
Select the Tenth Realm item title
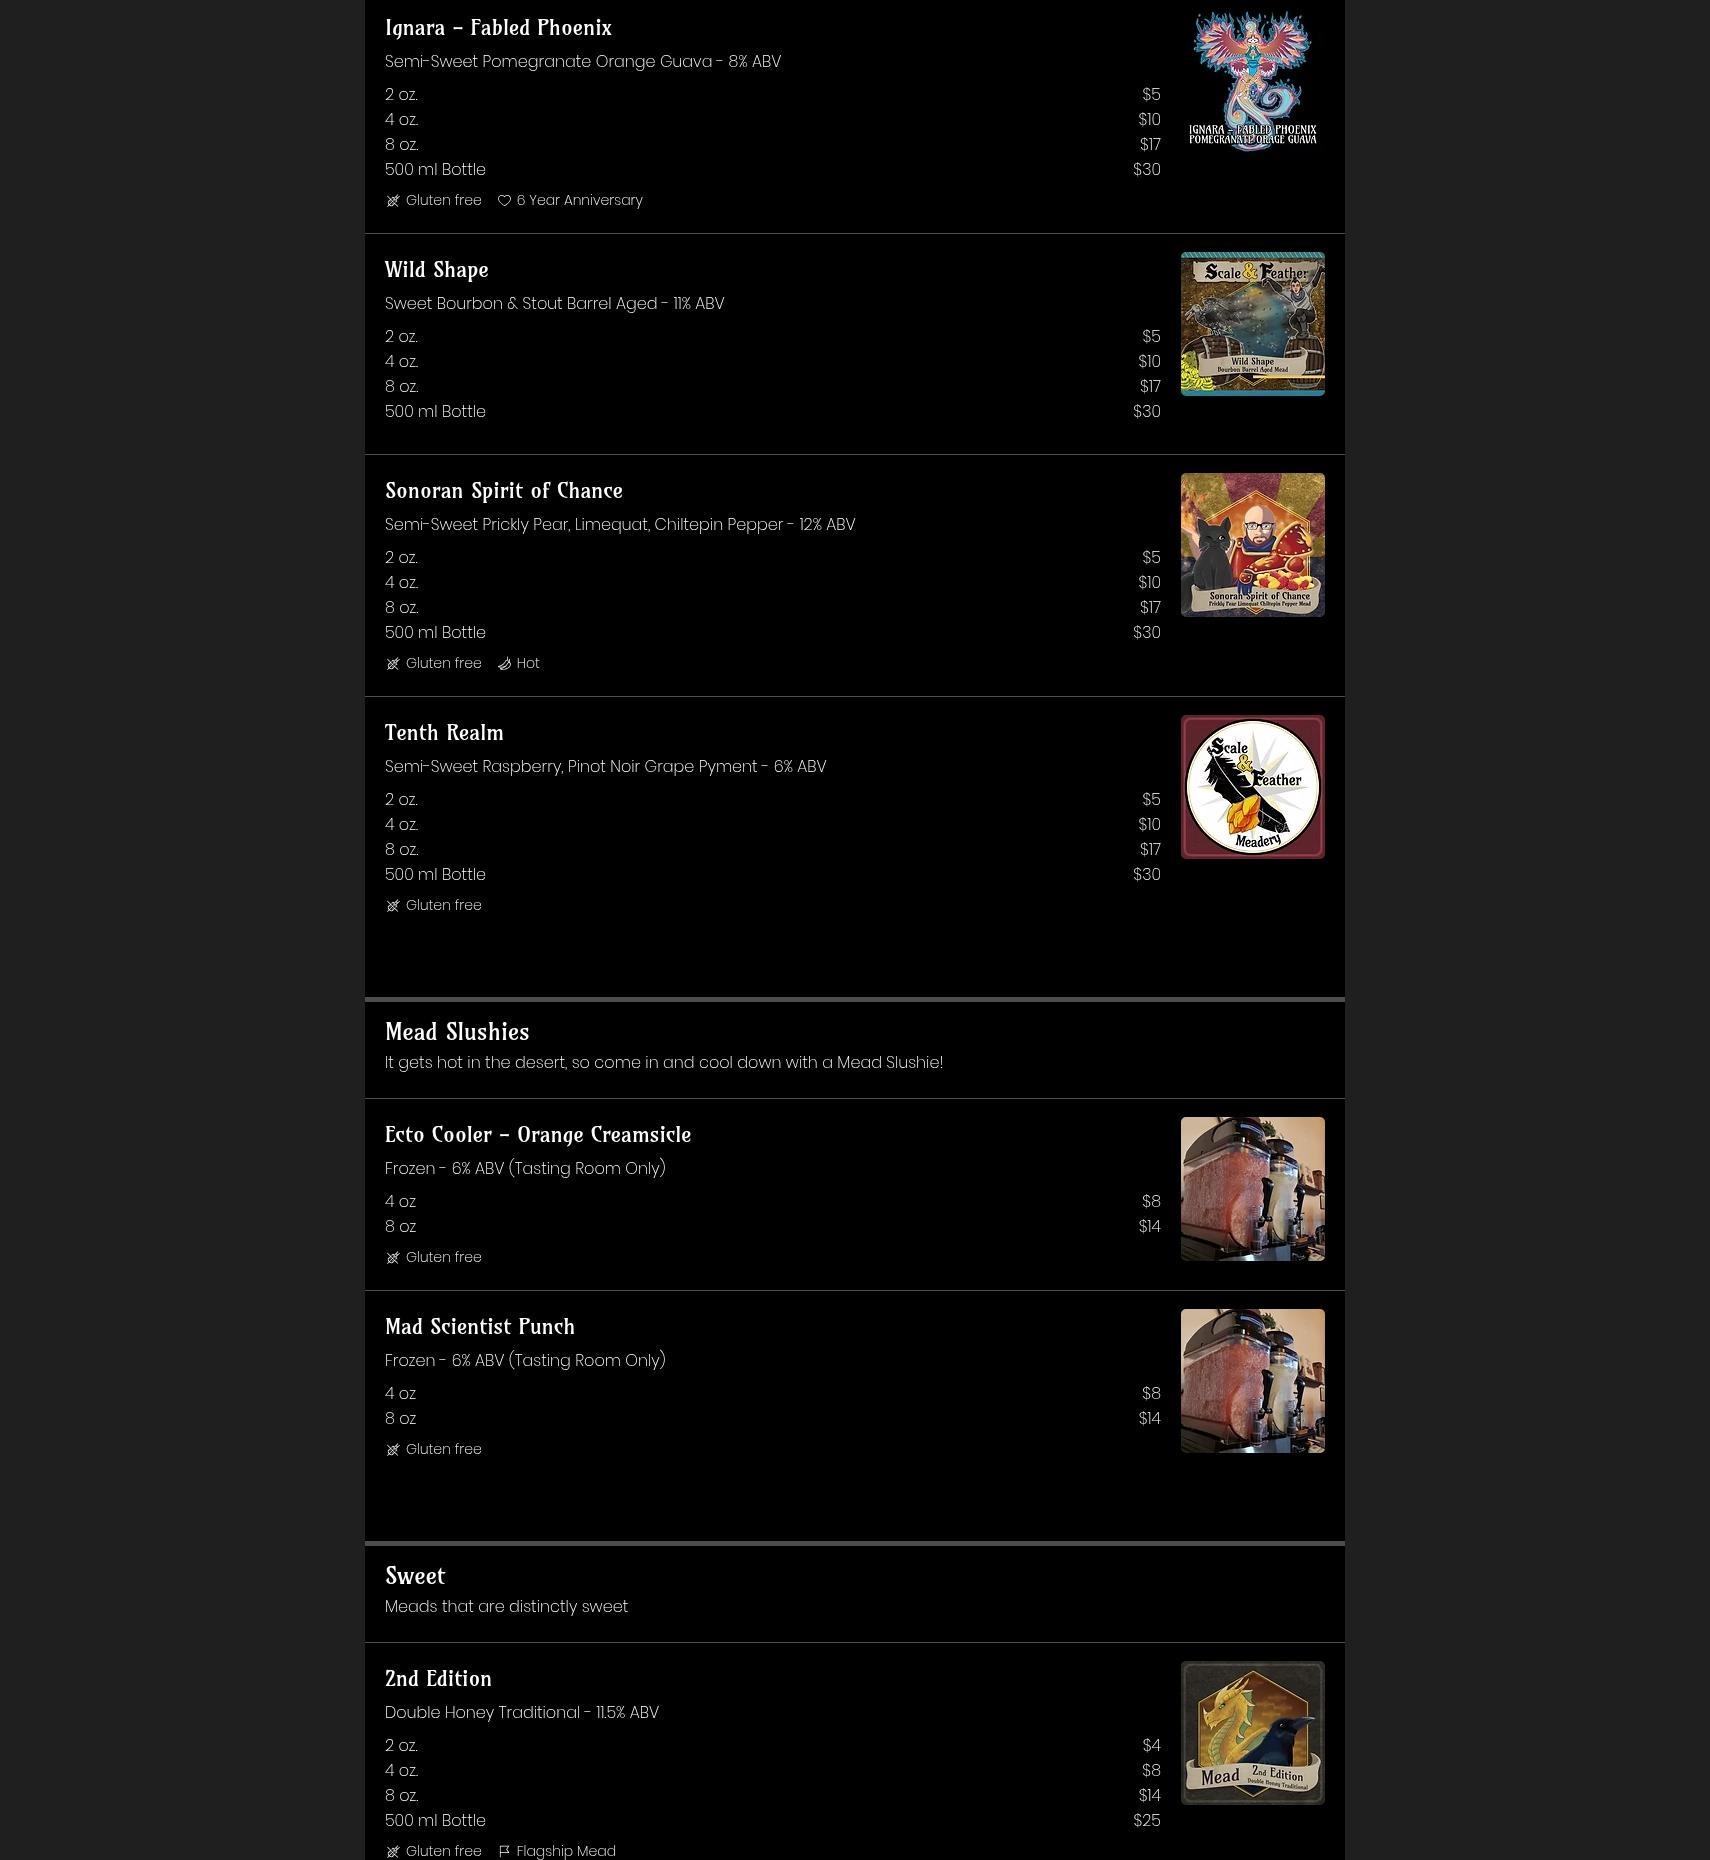[x=444, y=733]
